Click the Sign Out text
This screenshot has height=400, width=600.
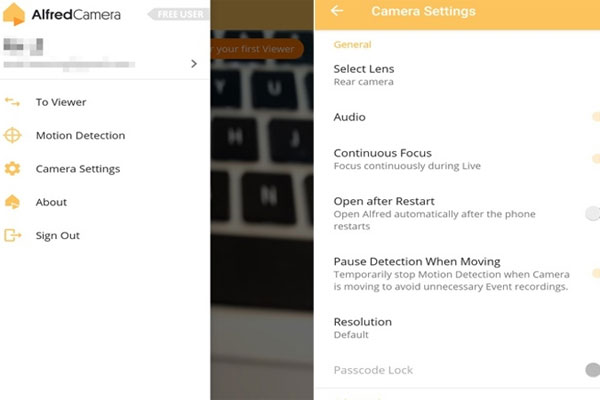58,235
